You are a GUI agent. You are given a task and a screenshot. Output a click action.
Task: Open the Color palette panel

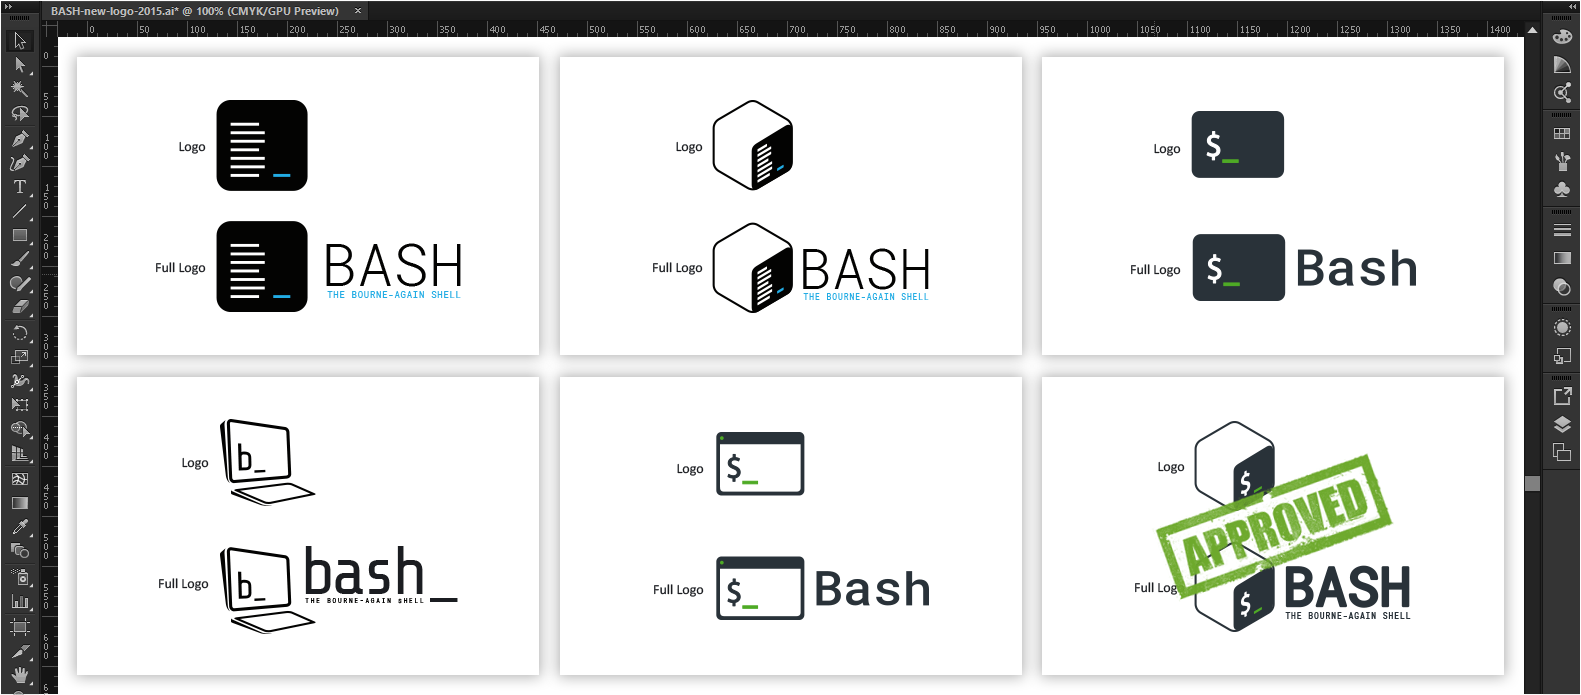coord(1562,37)
